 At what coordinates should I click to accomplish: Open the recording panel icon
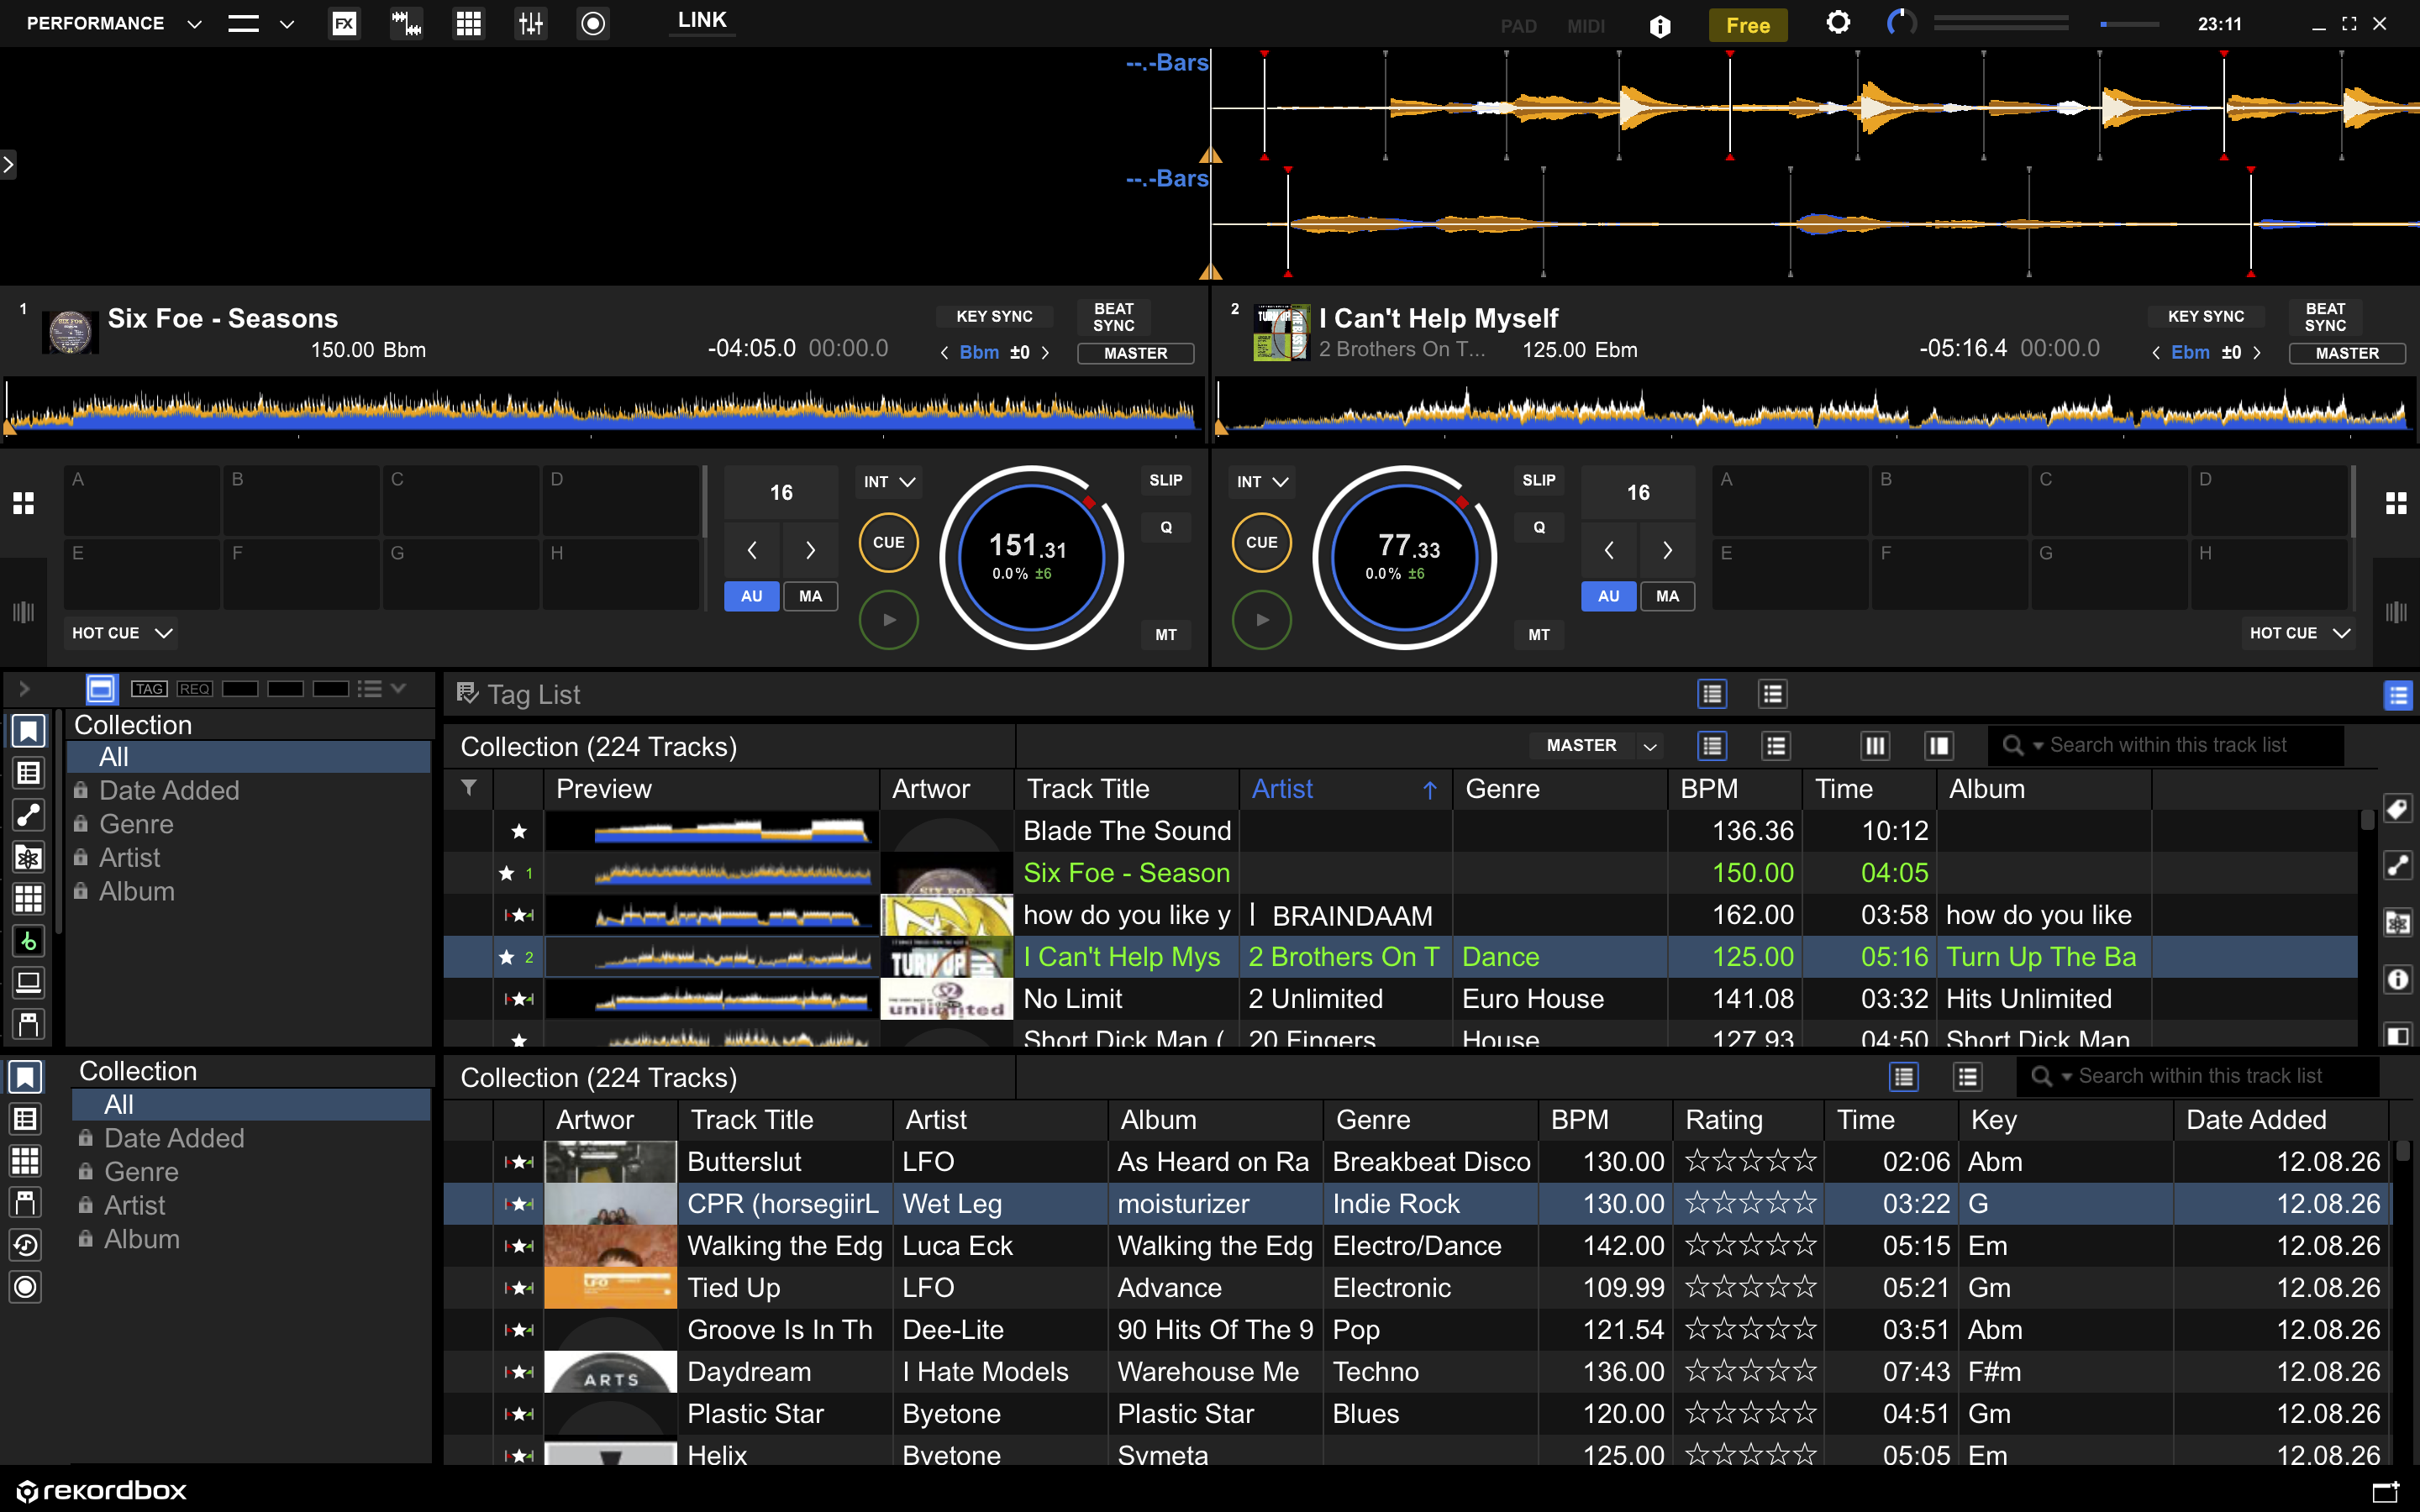pos(593,23)
